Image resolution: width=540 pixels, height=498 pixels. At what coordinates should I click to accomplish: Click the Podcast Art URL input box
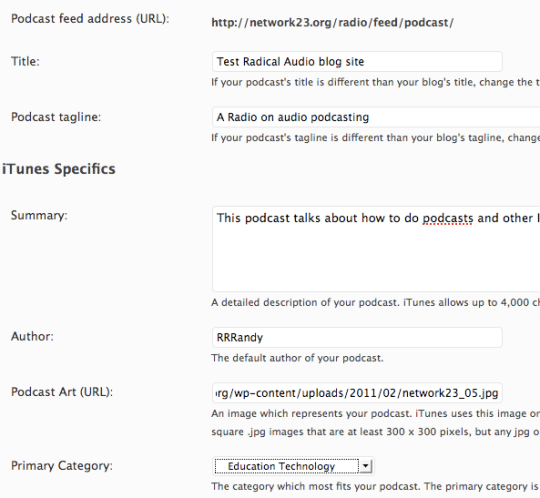click(357, 393)
